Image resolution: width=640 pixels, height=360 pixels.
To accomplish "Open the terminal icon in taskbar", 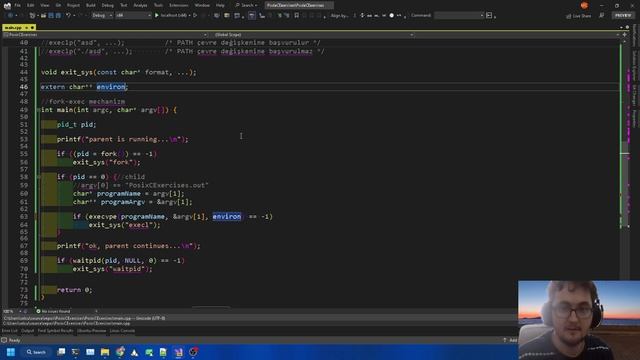I will 75,352.
